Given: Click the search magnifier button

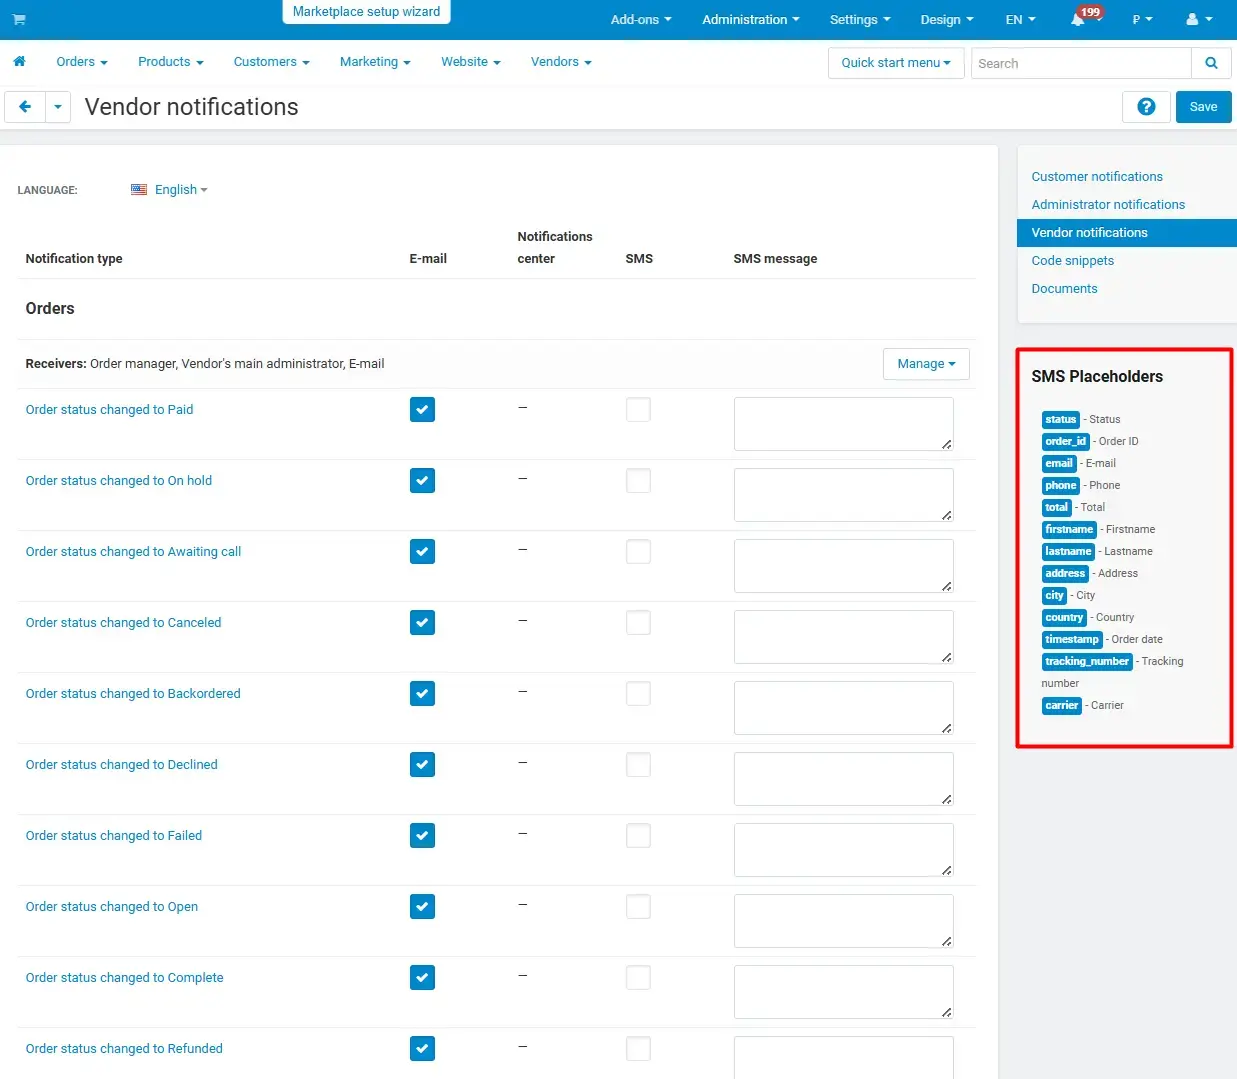Looking at the screenshot, I should (1211, 63).
